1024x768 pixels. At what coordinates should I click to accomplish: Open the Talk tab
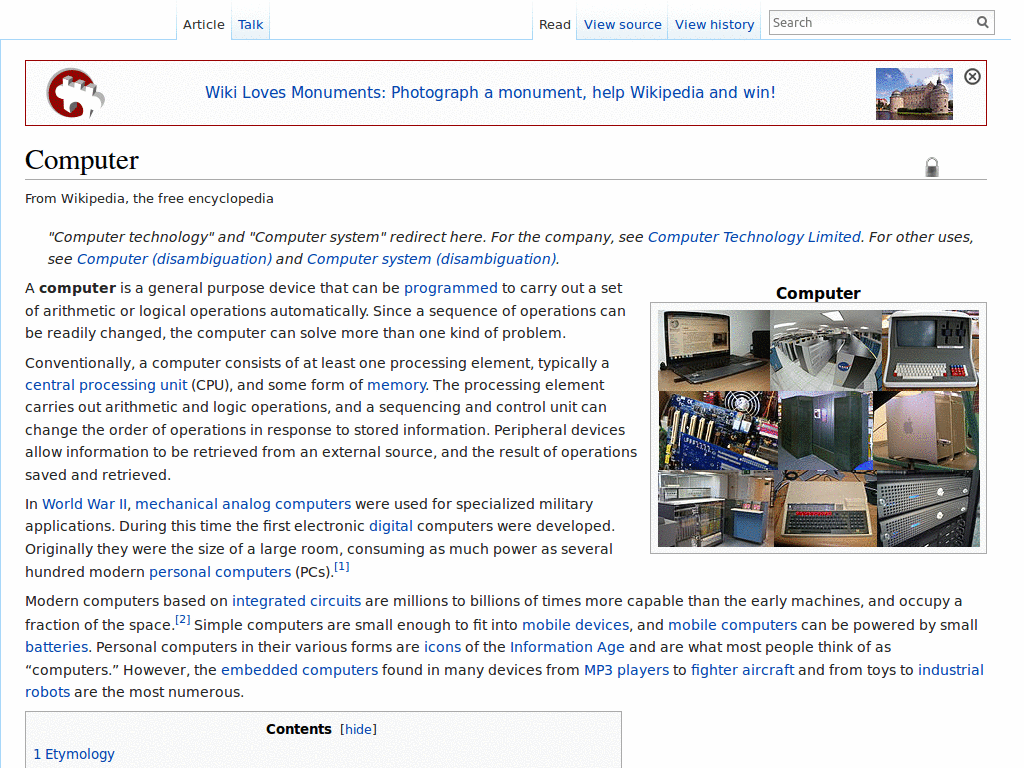click(x=250, y=25)
